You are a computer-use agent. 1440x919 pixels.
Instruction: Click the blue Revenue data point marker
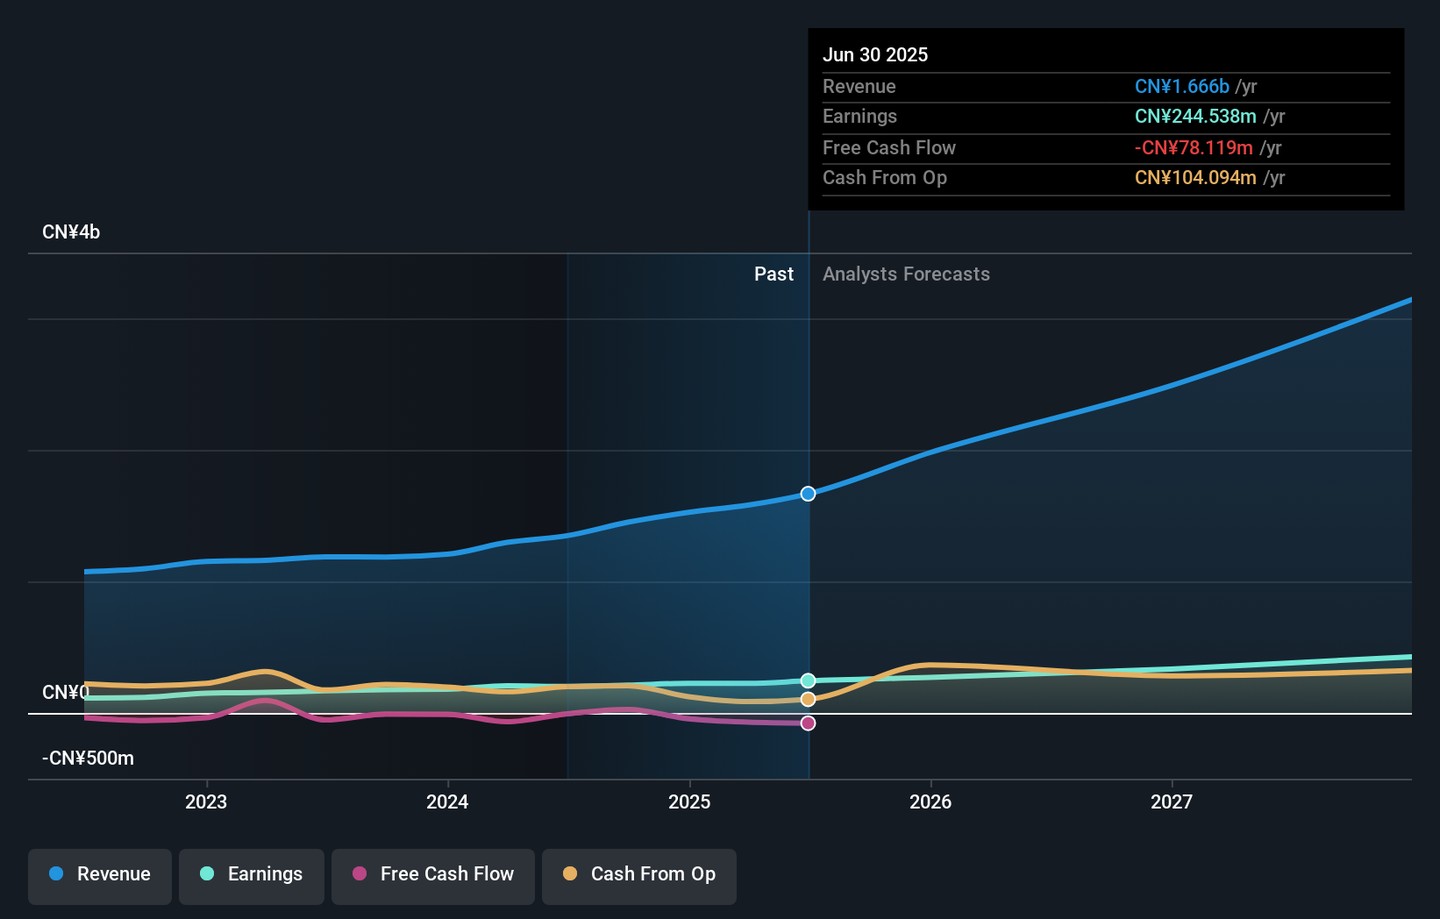(x=808, y=494)
